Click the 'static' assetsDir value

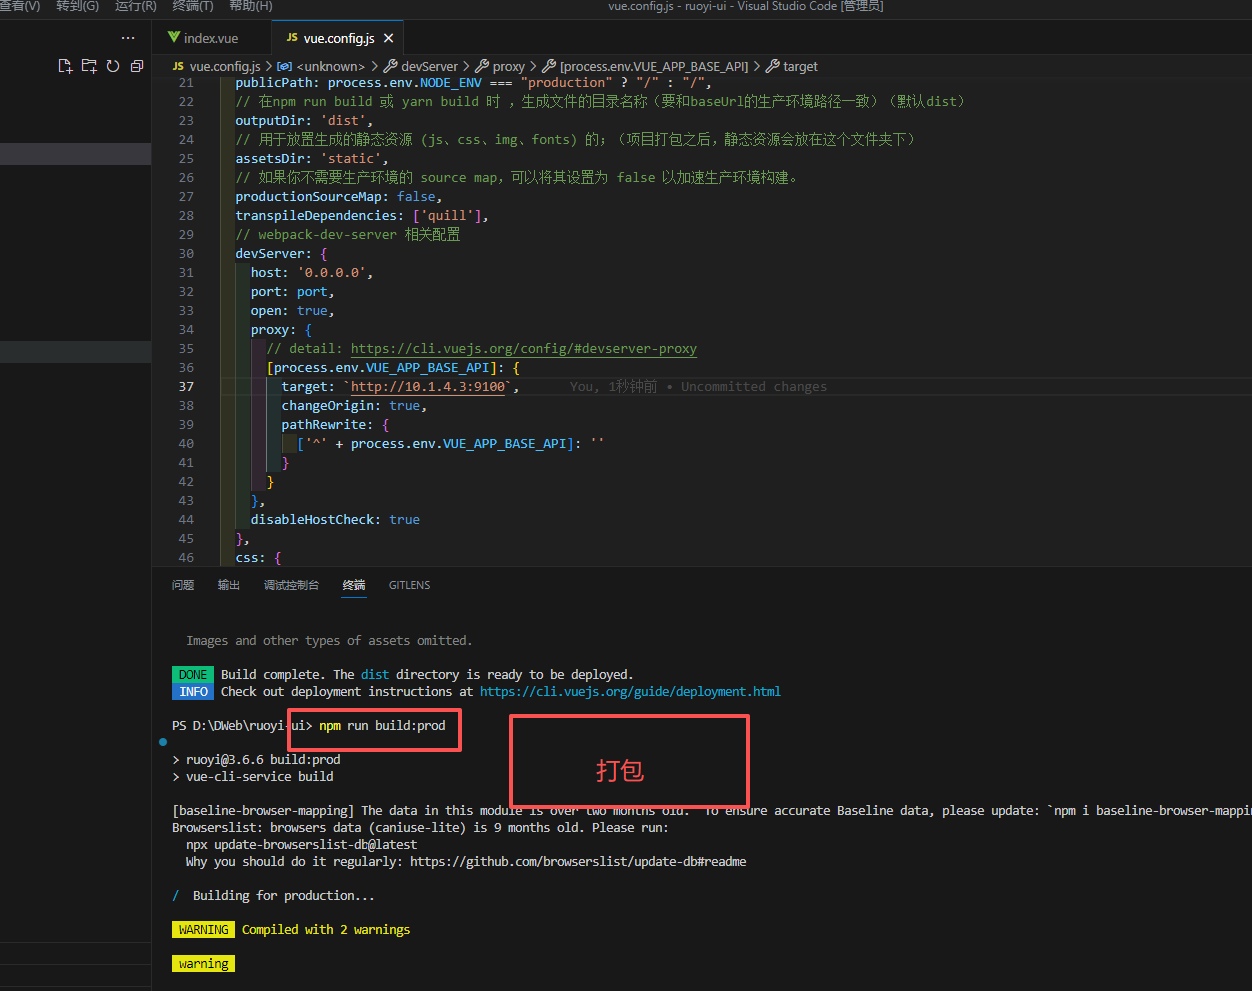coord(351,158)
